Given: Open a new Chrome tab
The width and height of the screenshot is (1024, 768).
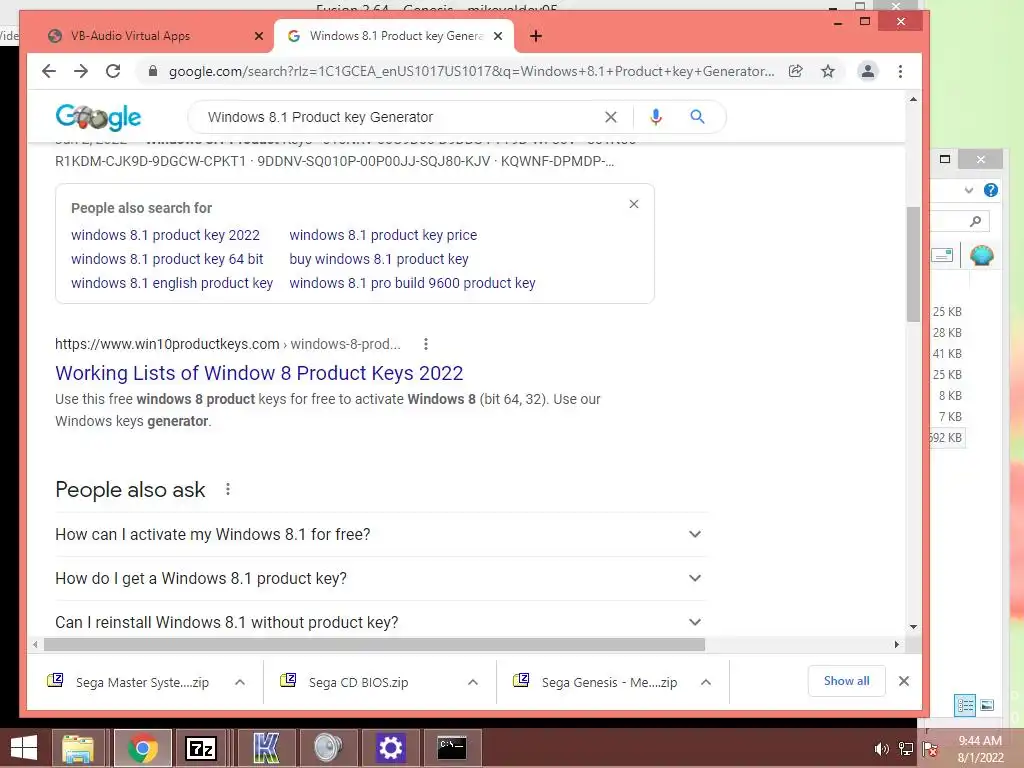Looking at the screenshot, I should point(536,36).
